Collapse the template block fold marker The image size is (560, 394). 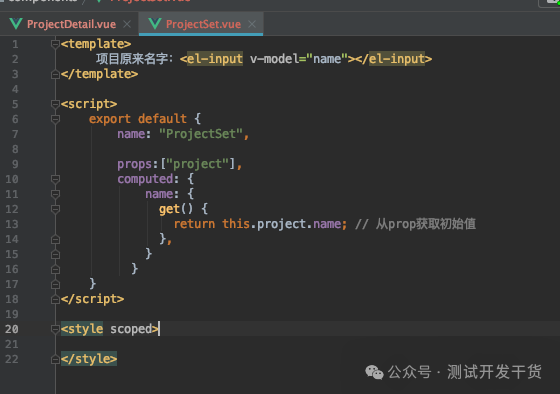coord(55,44)
